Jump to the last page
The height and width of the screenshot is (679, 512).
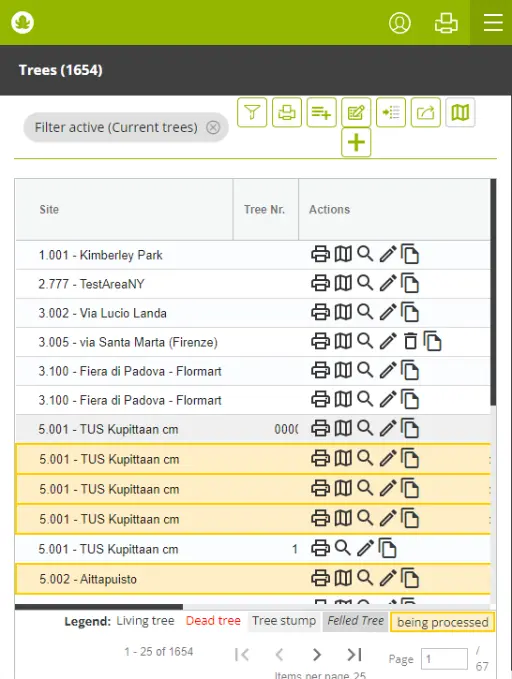point(354,654)
